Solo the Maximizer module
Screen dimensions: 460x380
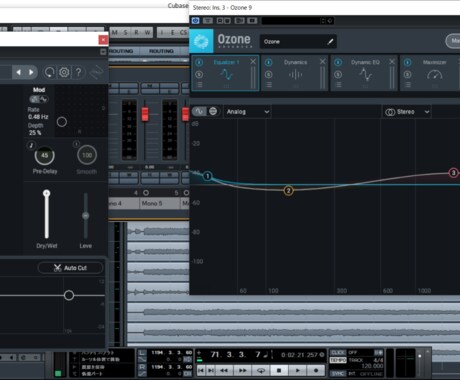coord(407,74)
